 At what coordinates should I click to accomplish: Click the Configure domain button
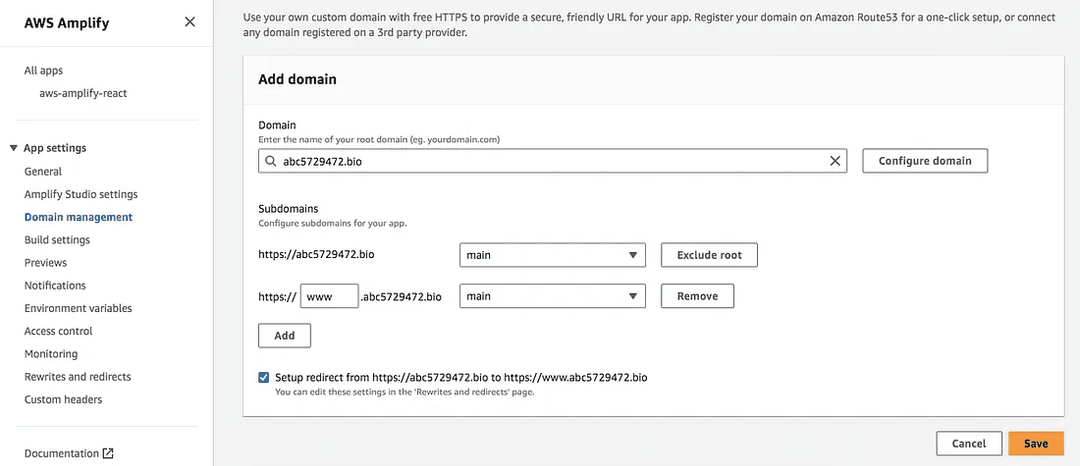click(925, 161)
